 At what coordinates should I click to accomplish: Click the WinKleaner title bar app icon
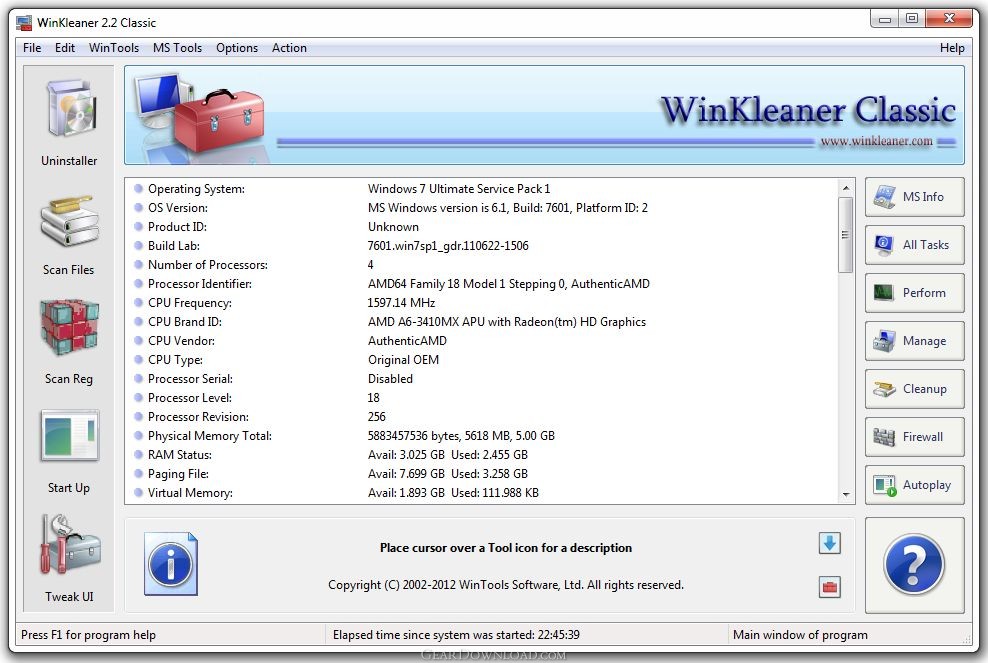click(24, 23)
